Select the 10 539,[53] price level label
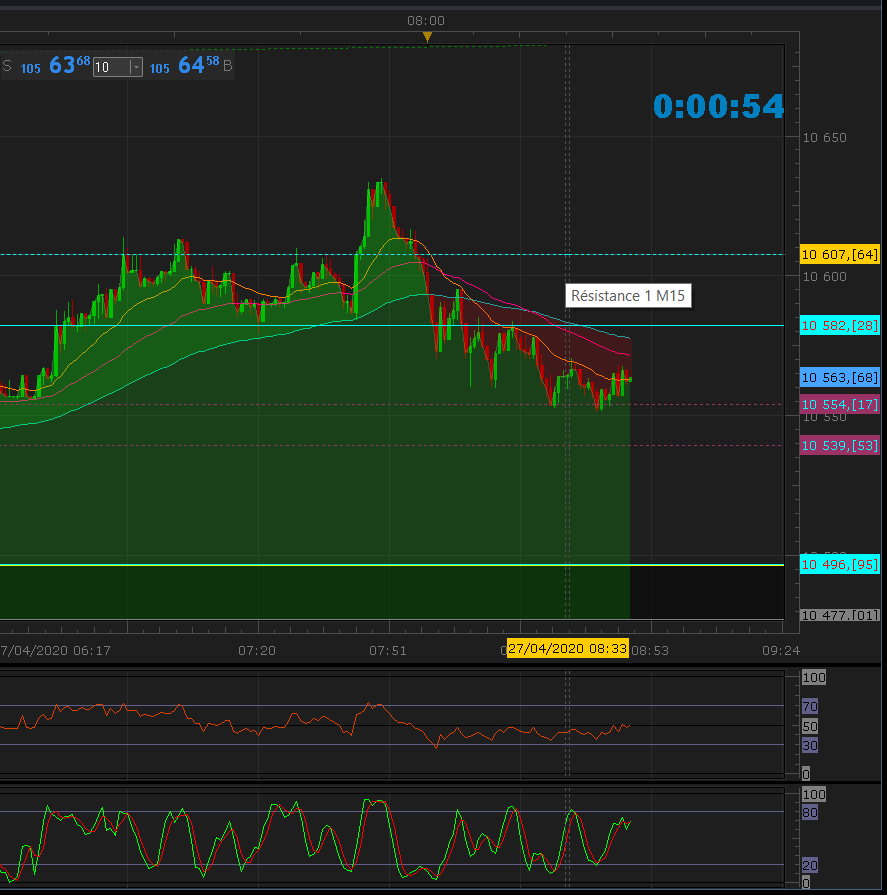Viewport: 887px width, 895px height. click(839, 445)
